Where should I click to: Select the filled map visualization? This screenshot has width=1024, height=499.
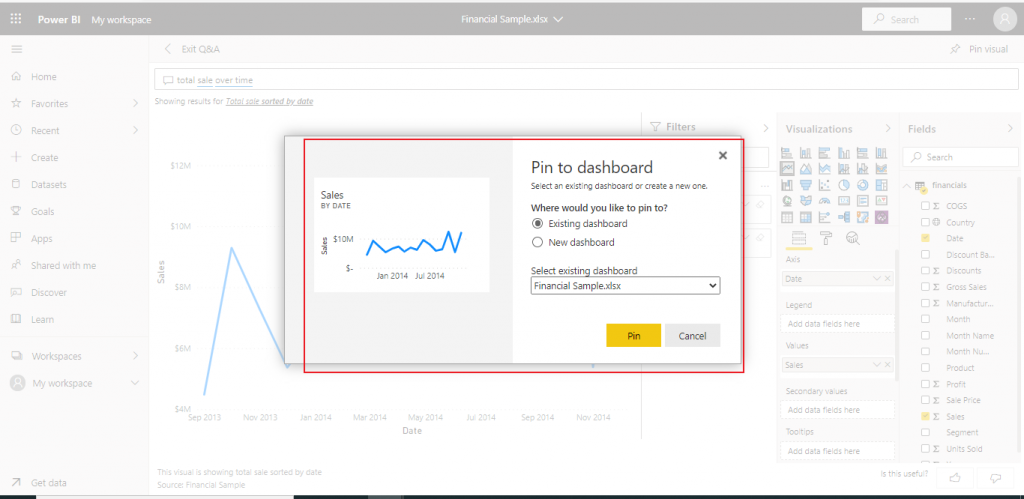point(806,201)
